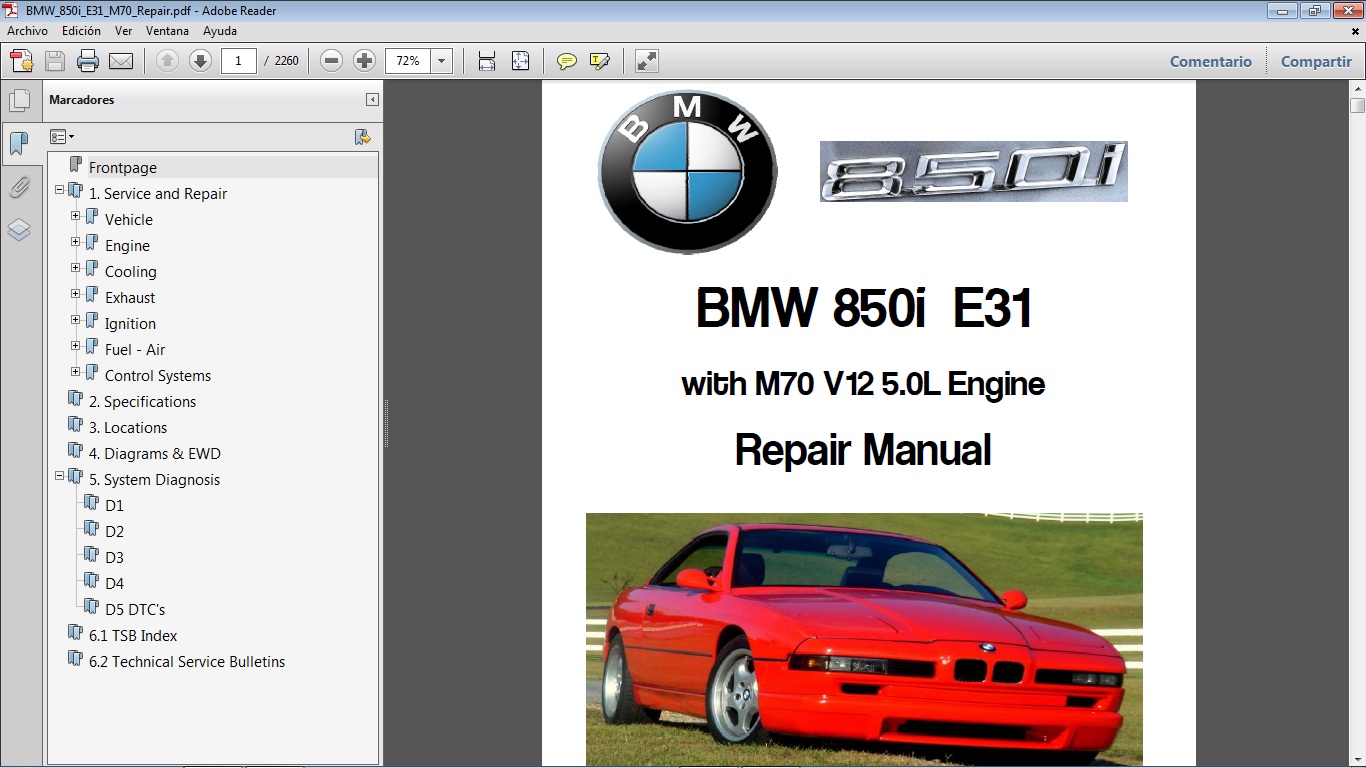Open the zoom percentage dropdown arrow

(442, 61)
